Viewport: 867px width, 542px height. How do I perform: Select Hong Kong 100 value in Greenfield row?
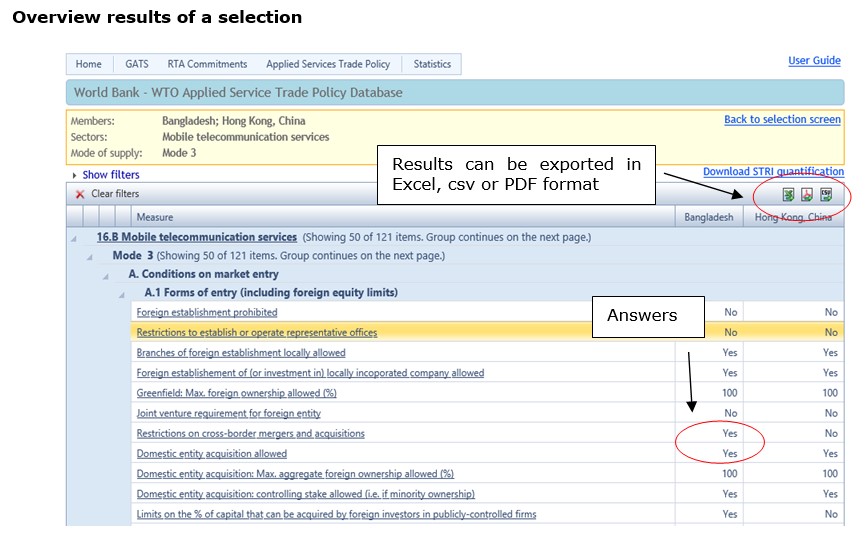point(829,393)
